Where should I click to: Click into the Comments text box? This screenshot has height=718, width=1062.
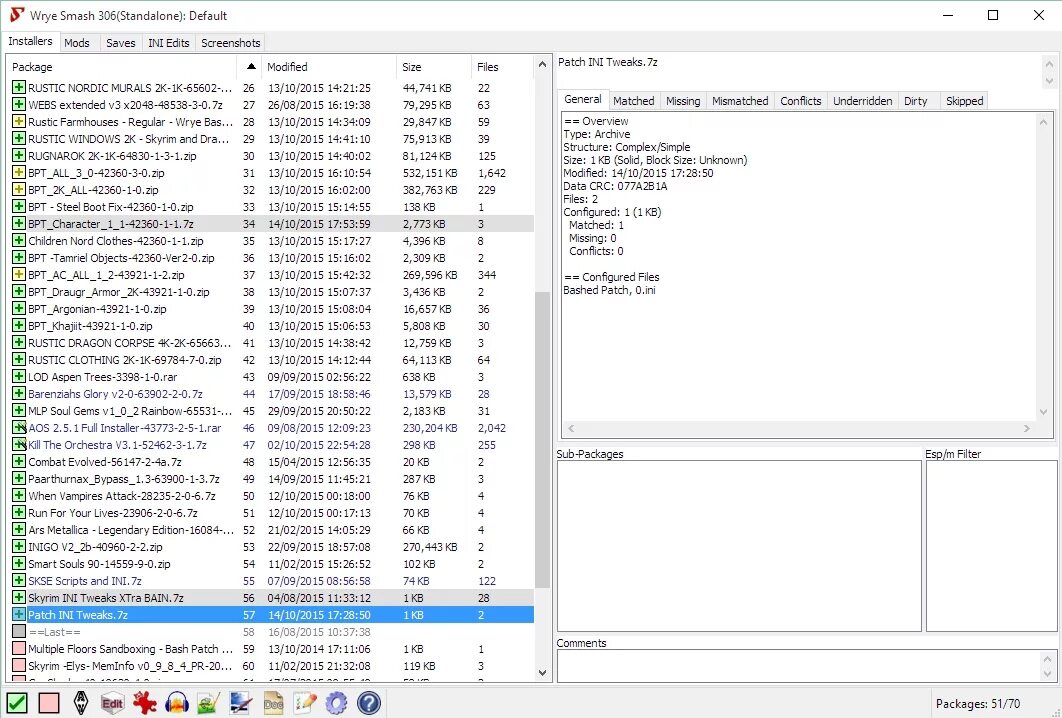pos(799,666)
